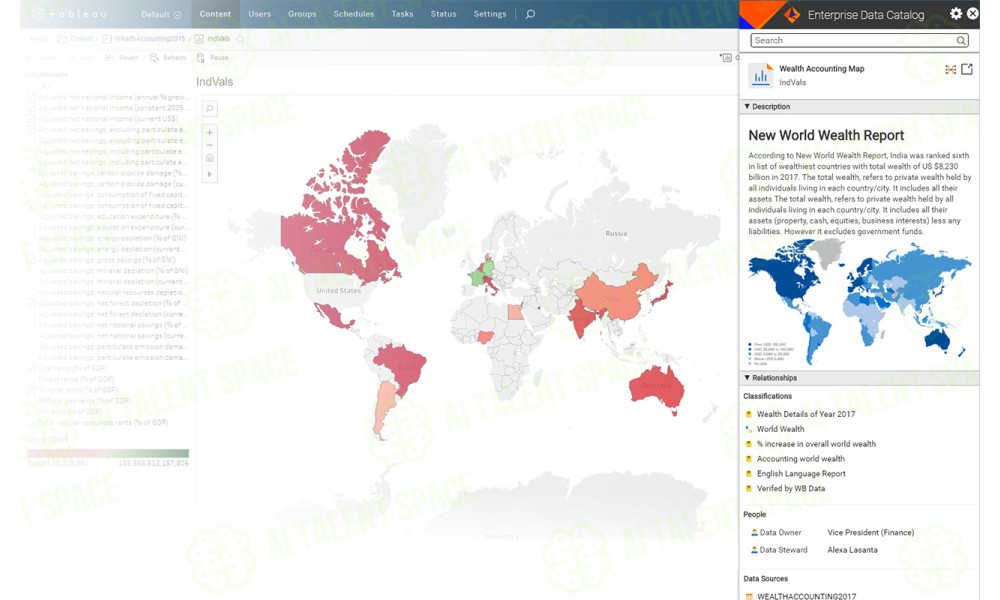Click tag icon beside Verifed by WB Data
1000x600 pixels.
coord(749,488)
